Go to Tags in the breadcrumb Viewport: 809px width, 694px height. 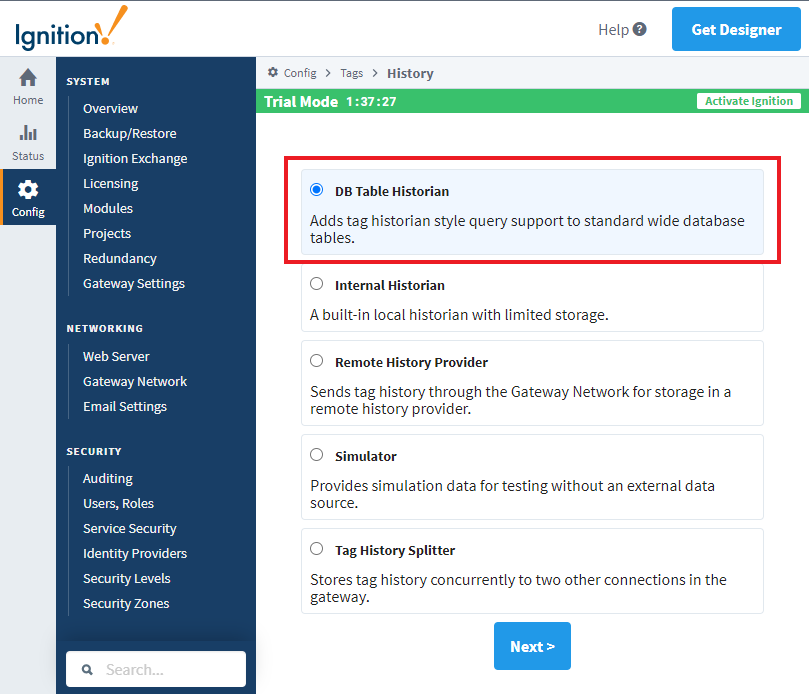point(351,73)
